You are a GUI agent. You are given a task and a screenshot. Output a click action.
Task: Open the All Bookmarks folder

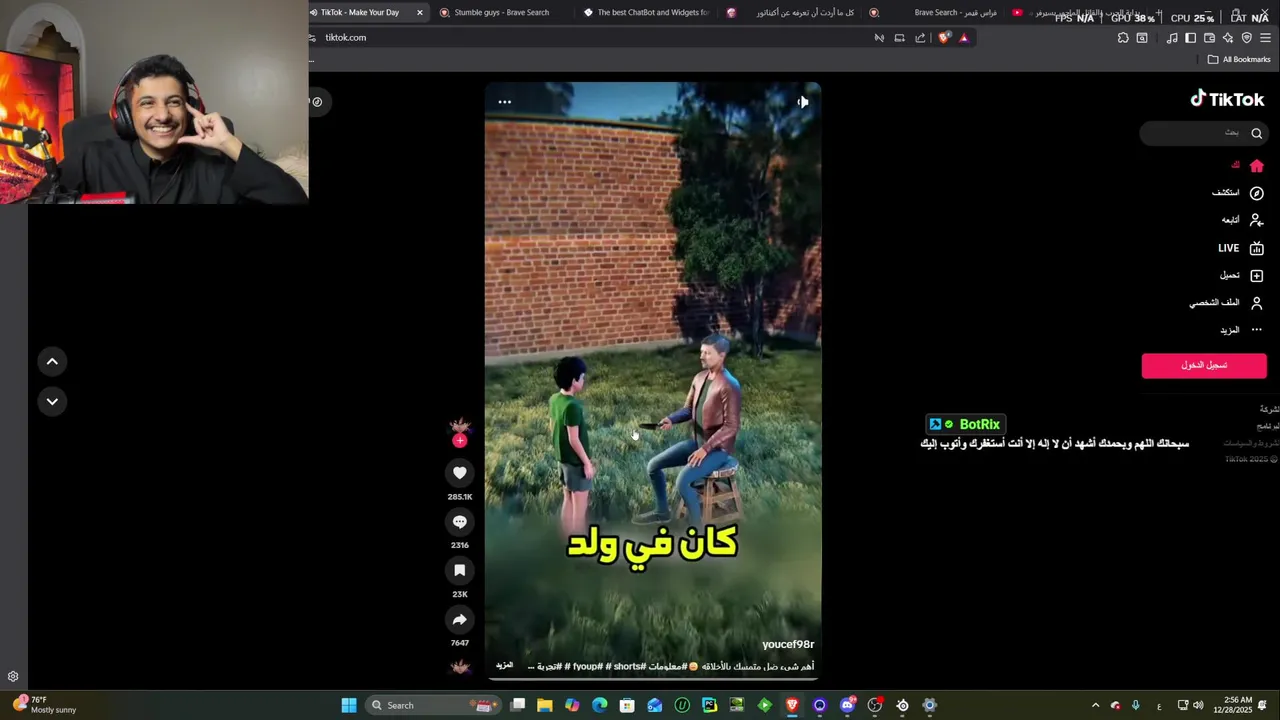(1239, 60)
